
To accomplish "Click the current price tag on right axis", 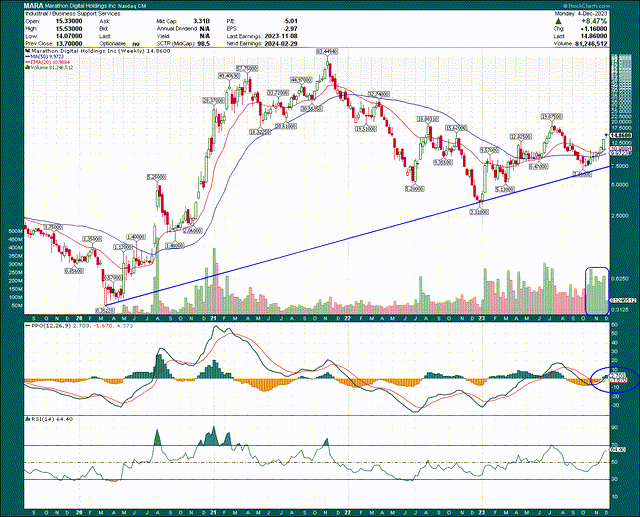I will (621, 134).
